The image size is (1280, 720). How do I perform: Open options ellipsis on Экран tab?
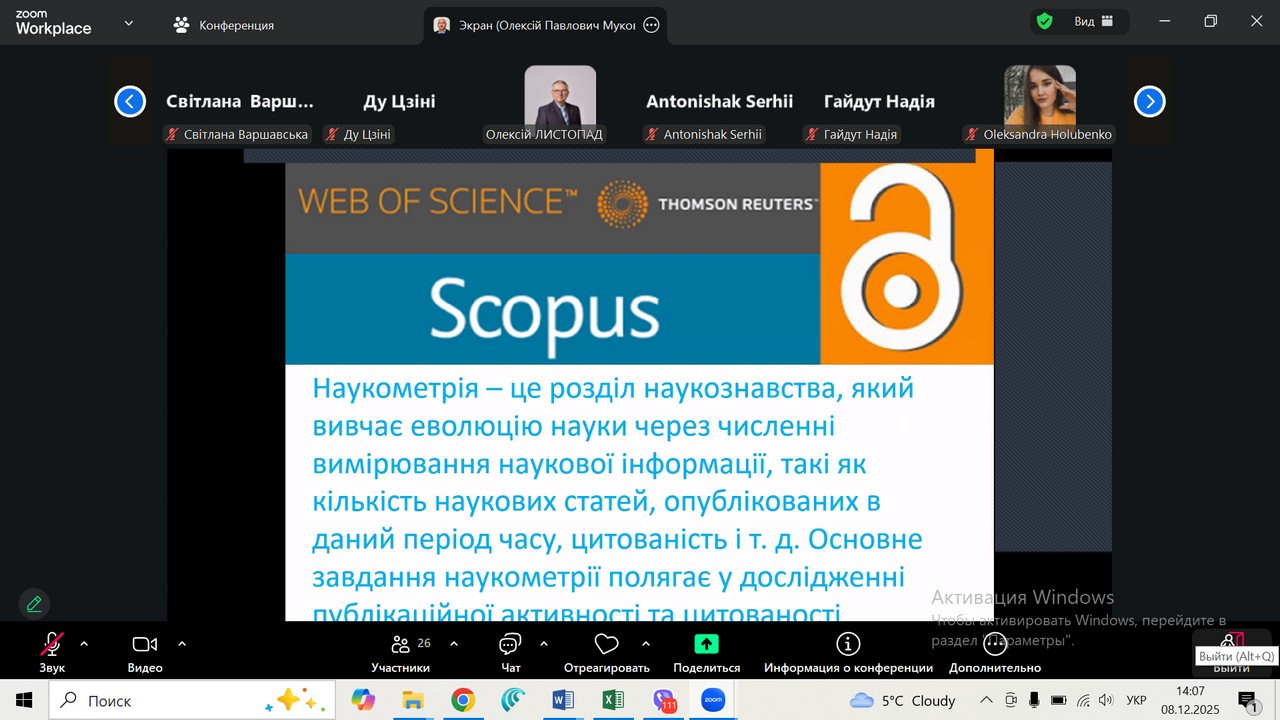652,25
